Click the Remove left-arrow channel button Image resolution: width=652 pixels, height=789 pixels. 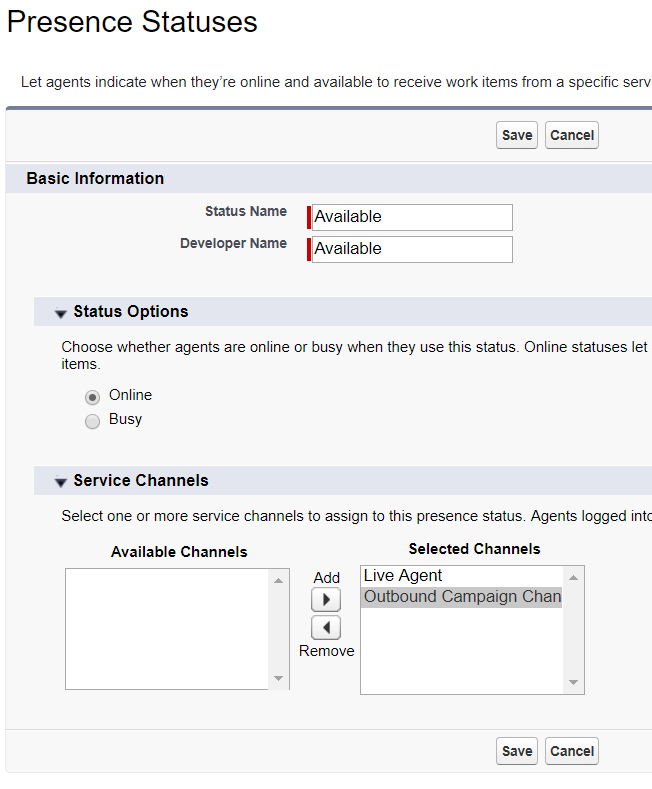click(x=326, y=627)
